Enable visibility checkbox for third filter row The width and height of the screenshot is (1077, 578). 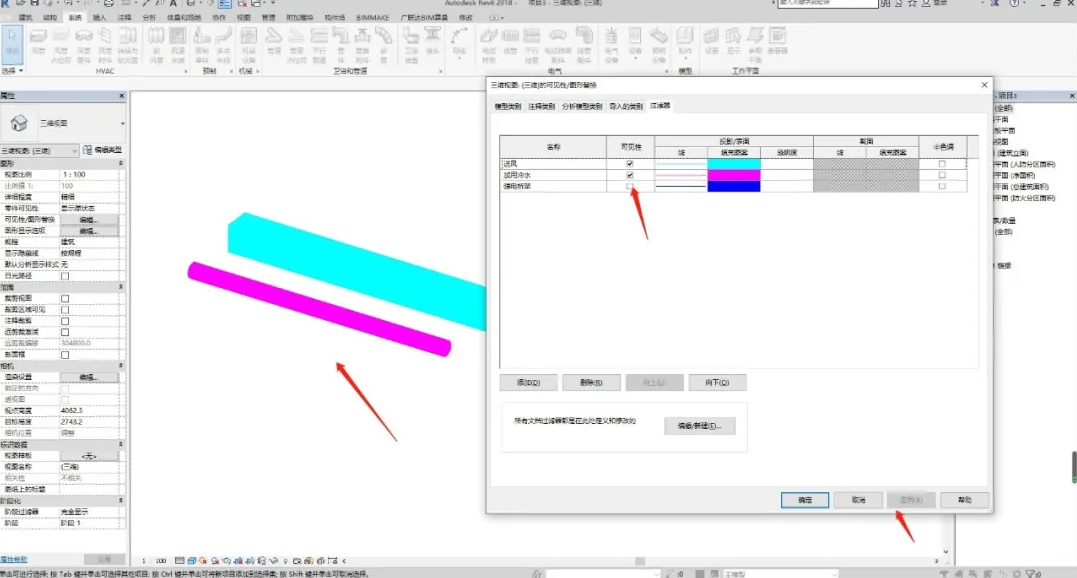[630, 186]
